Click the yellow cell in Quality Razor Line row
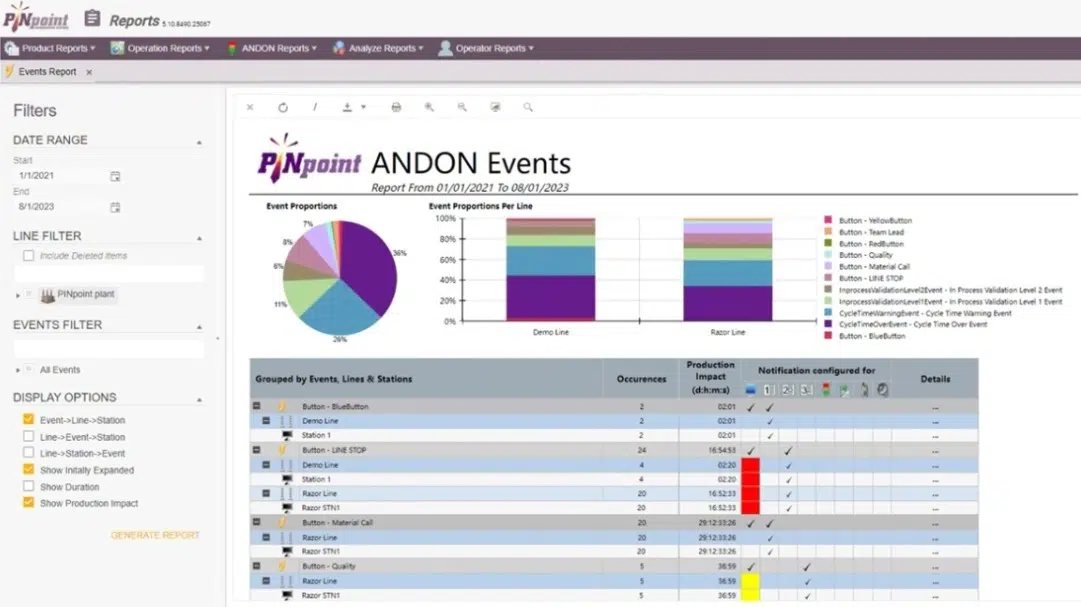The image size is (1081, 607). point(750,581)
